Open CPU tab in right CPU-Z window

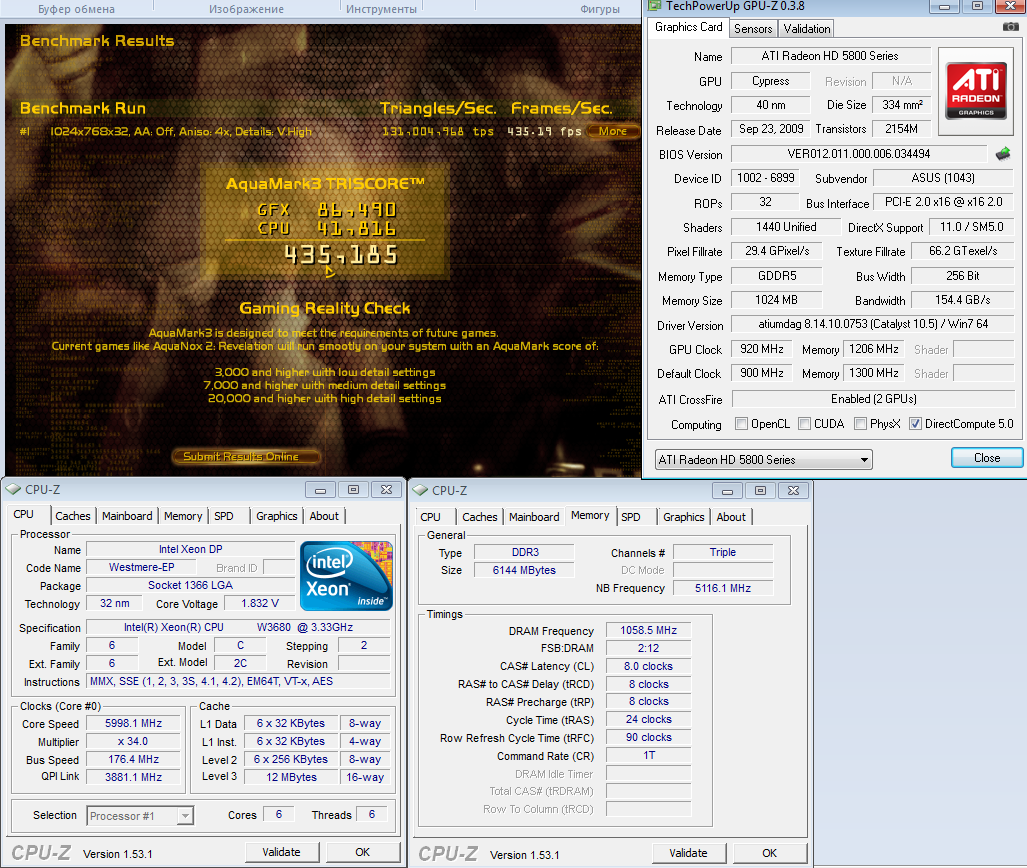430,518
